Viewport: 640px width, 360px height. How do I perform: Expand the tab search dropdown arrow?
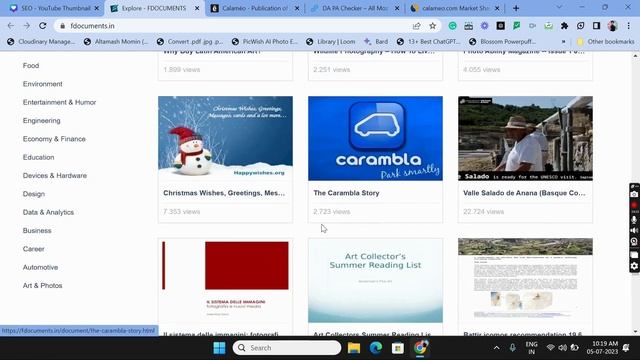coord(559,7)
